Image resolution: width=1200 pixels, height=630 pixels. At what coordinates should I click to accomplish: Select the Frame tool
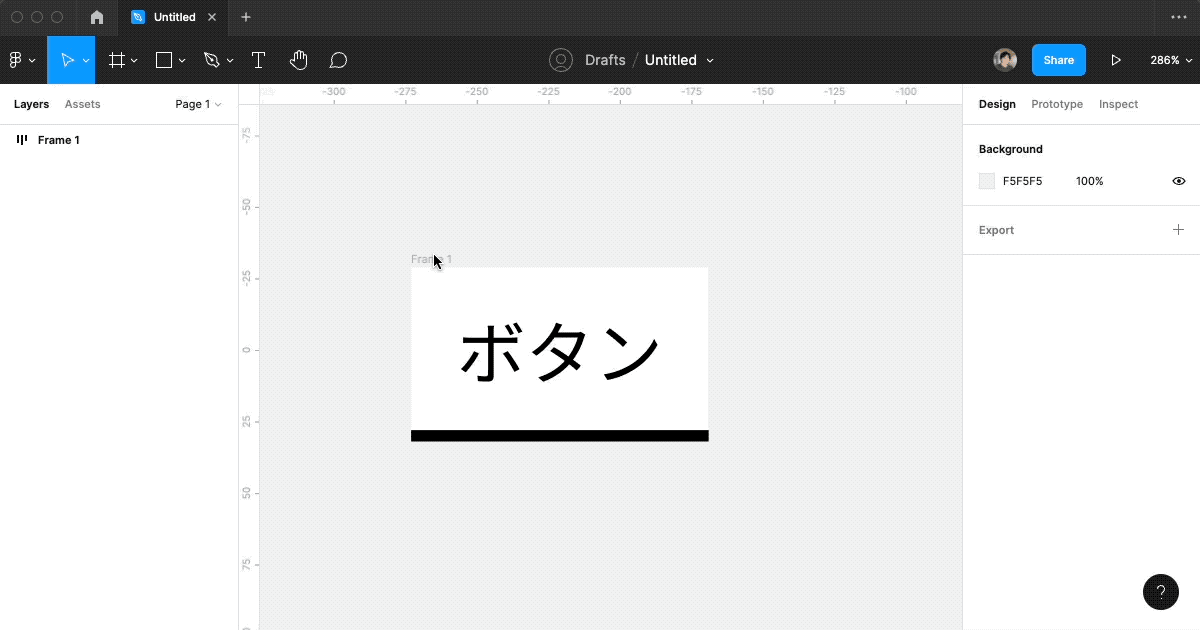click(117, 59)
